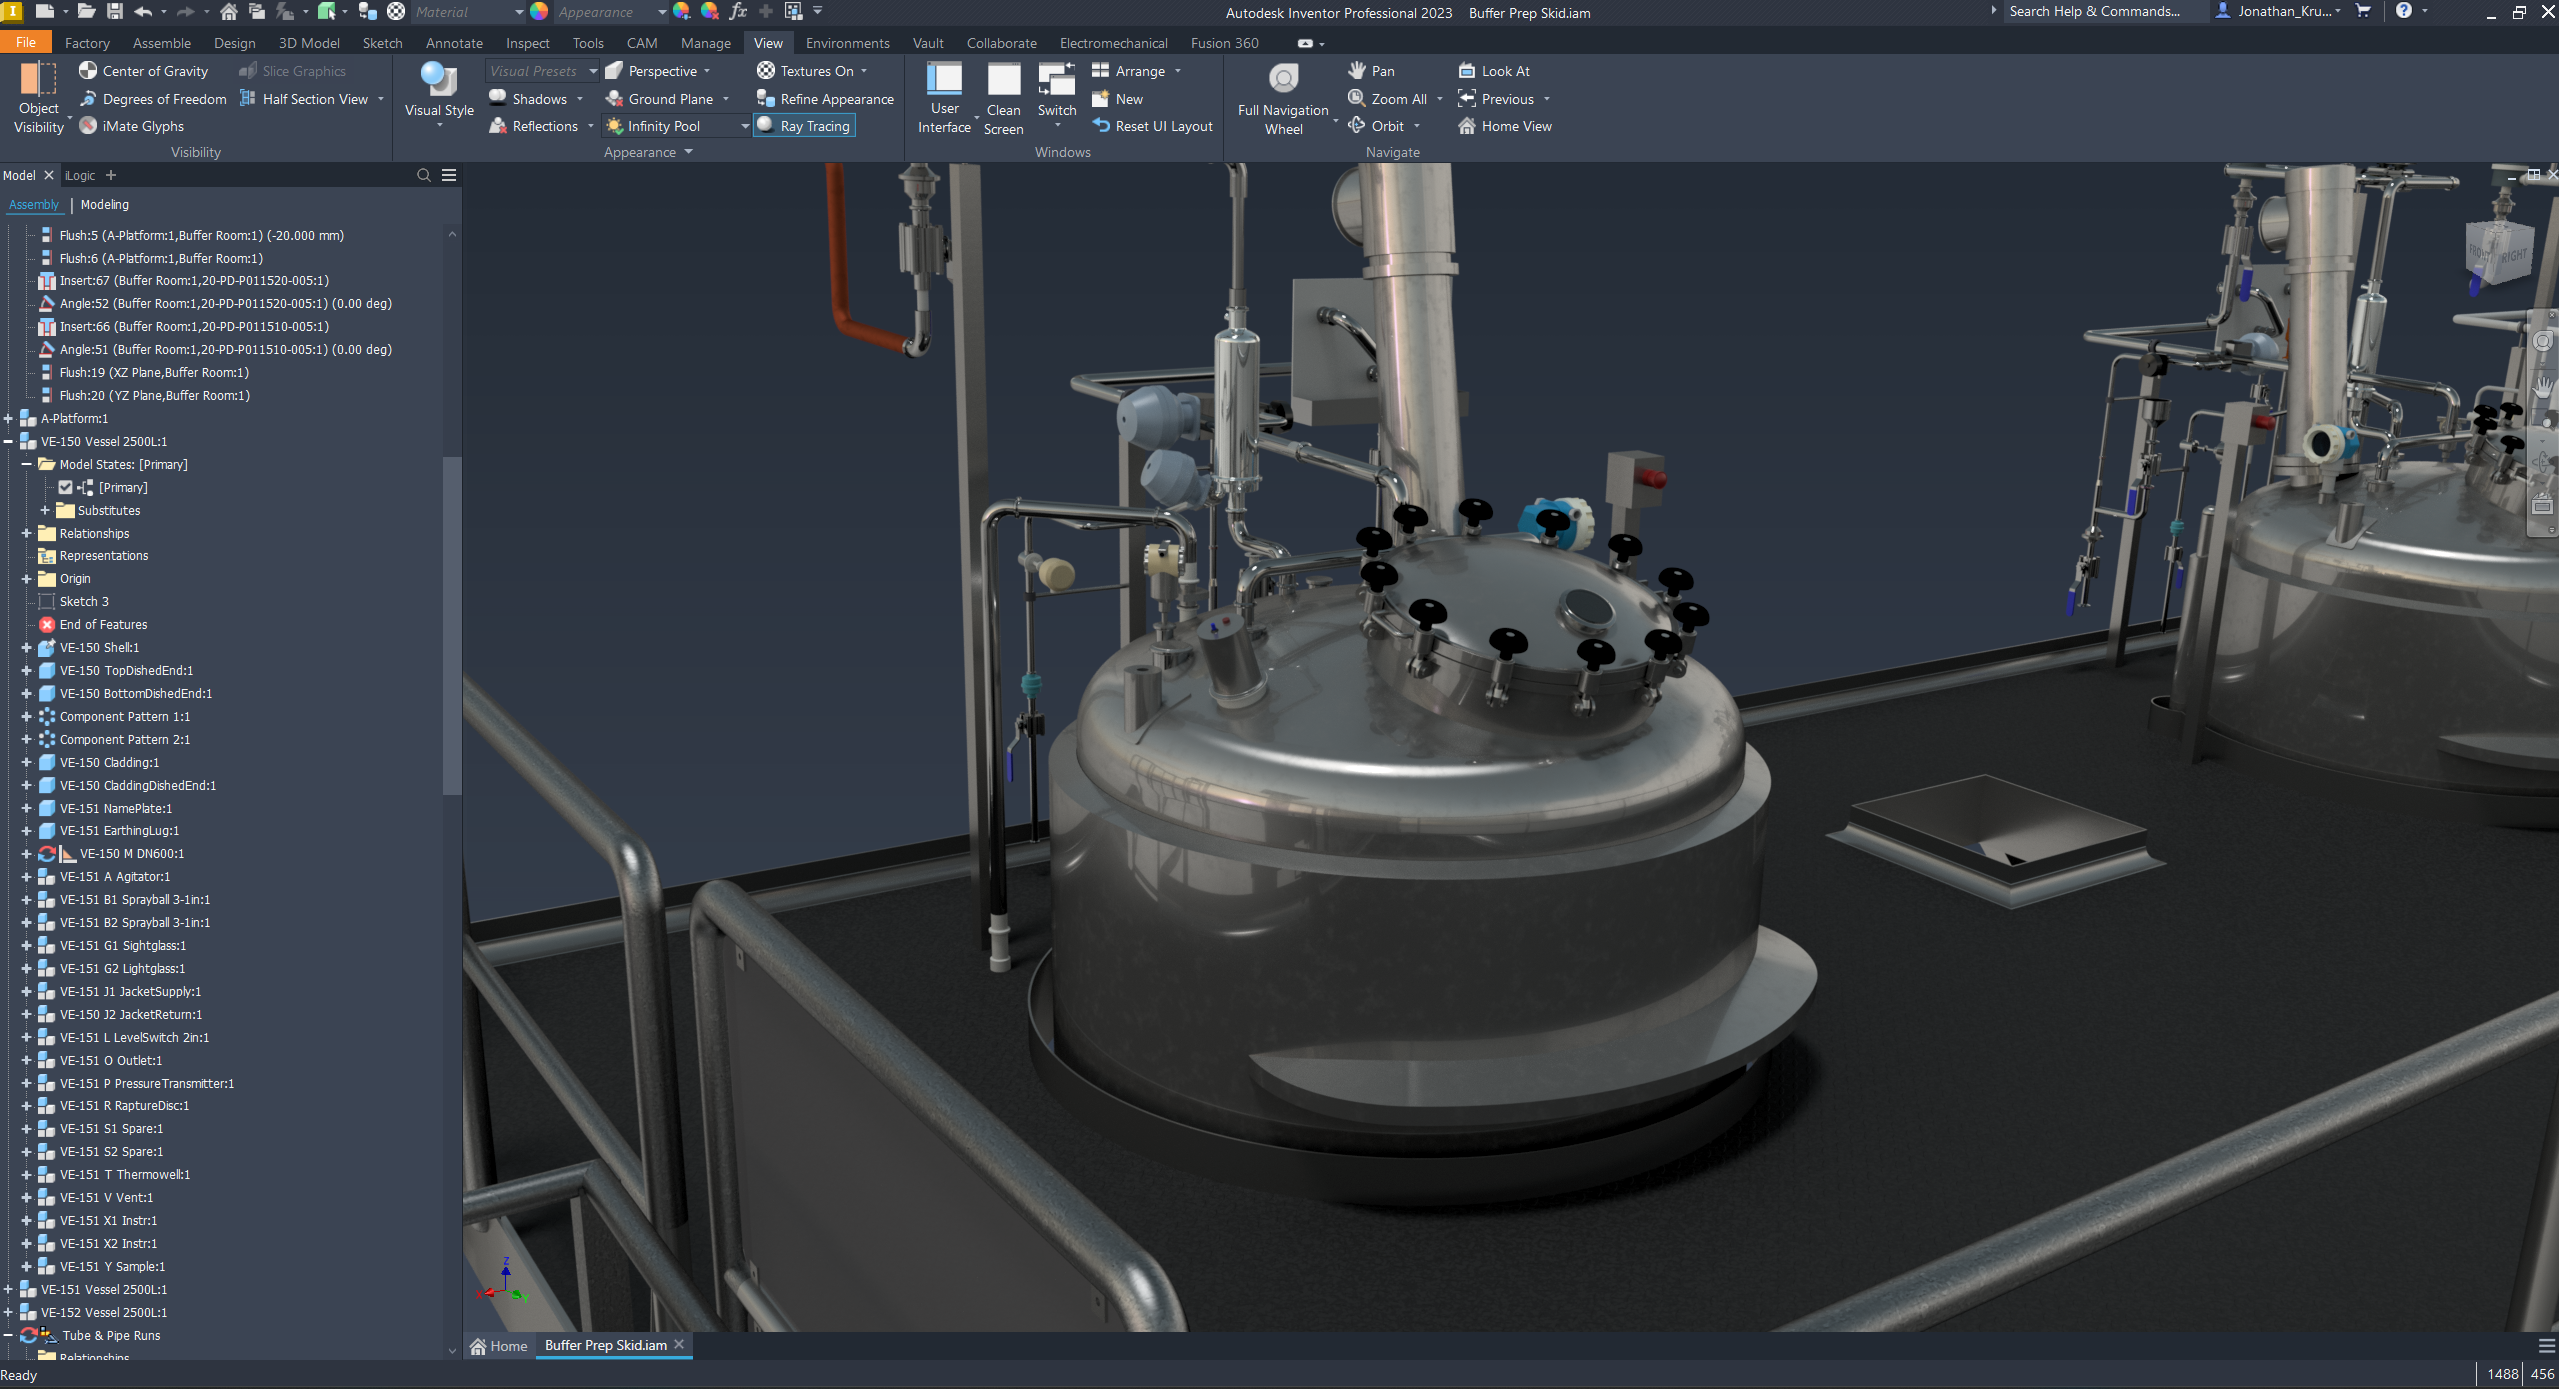
Task: Collapse the VE-150 Vessel 2500L:1 node
Action: tap(8, 442)
